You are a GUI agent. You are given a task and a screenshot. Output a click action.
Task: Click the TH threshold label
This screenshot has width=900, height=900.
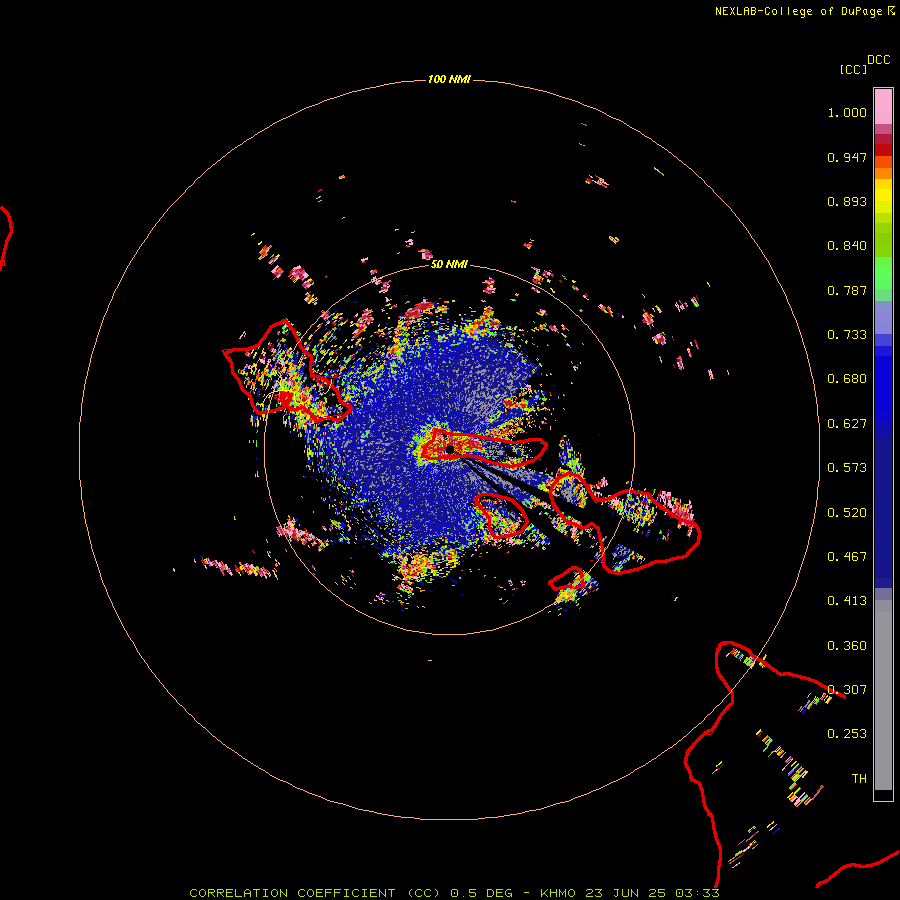click(x=859, y=779)
